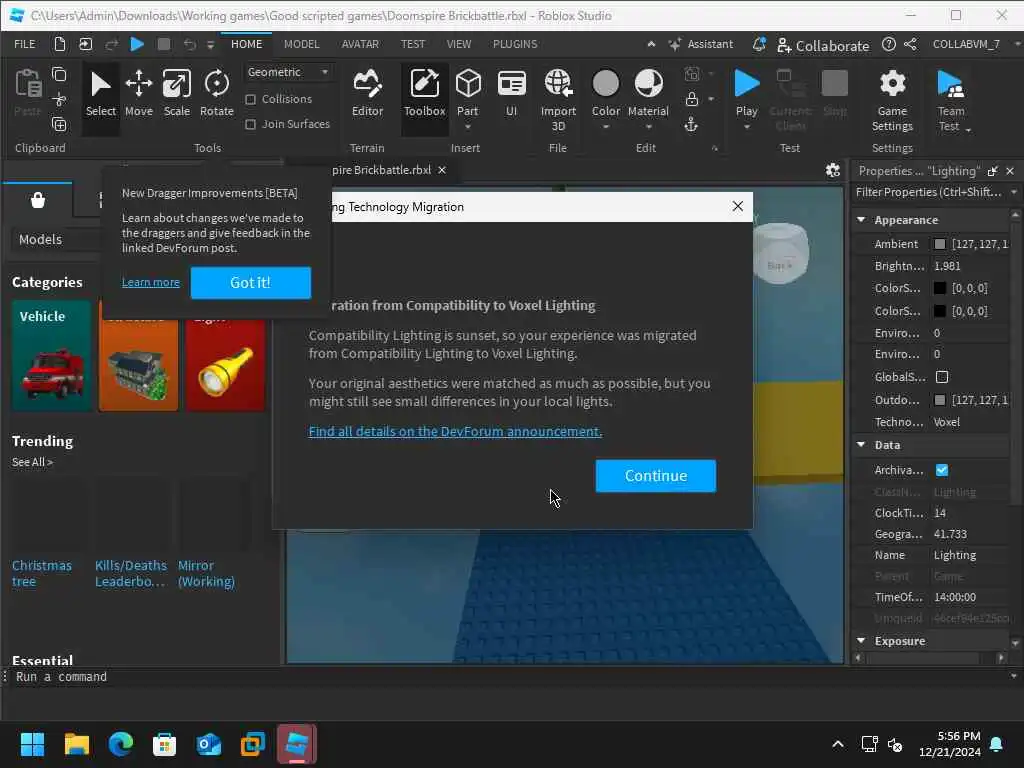Activate the Move tool

pos(138,93)
